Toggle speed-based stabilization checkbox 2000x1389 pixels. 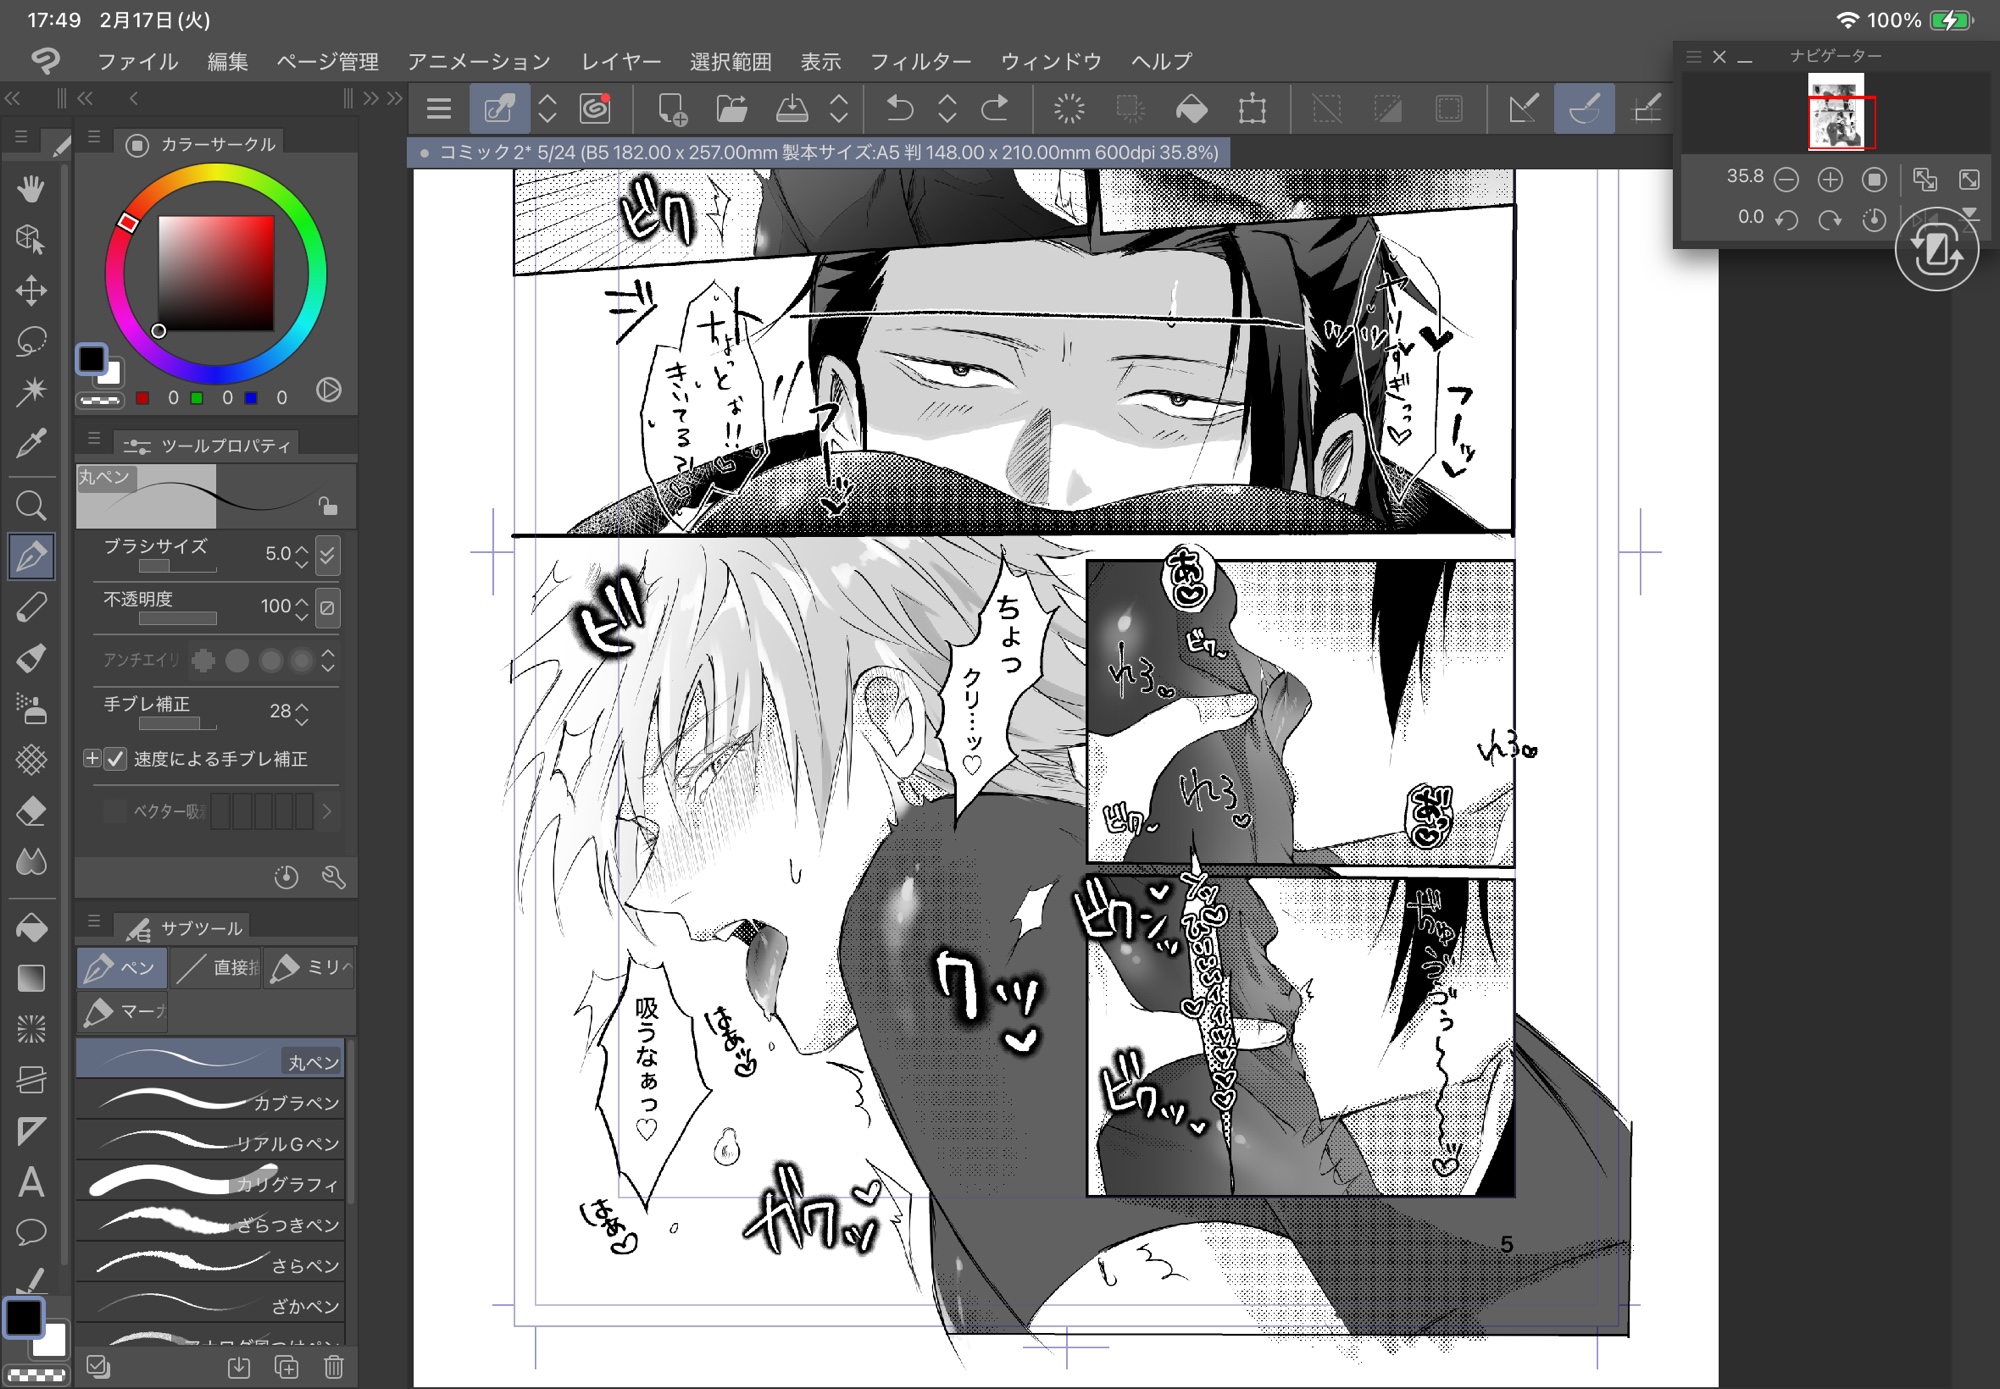tap(116, 759)
